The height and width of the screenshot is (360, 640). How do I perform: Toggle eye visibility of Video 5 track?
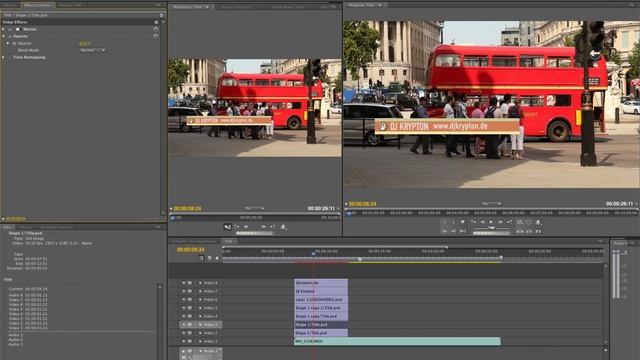pos(184,308)
